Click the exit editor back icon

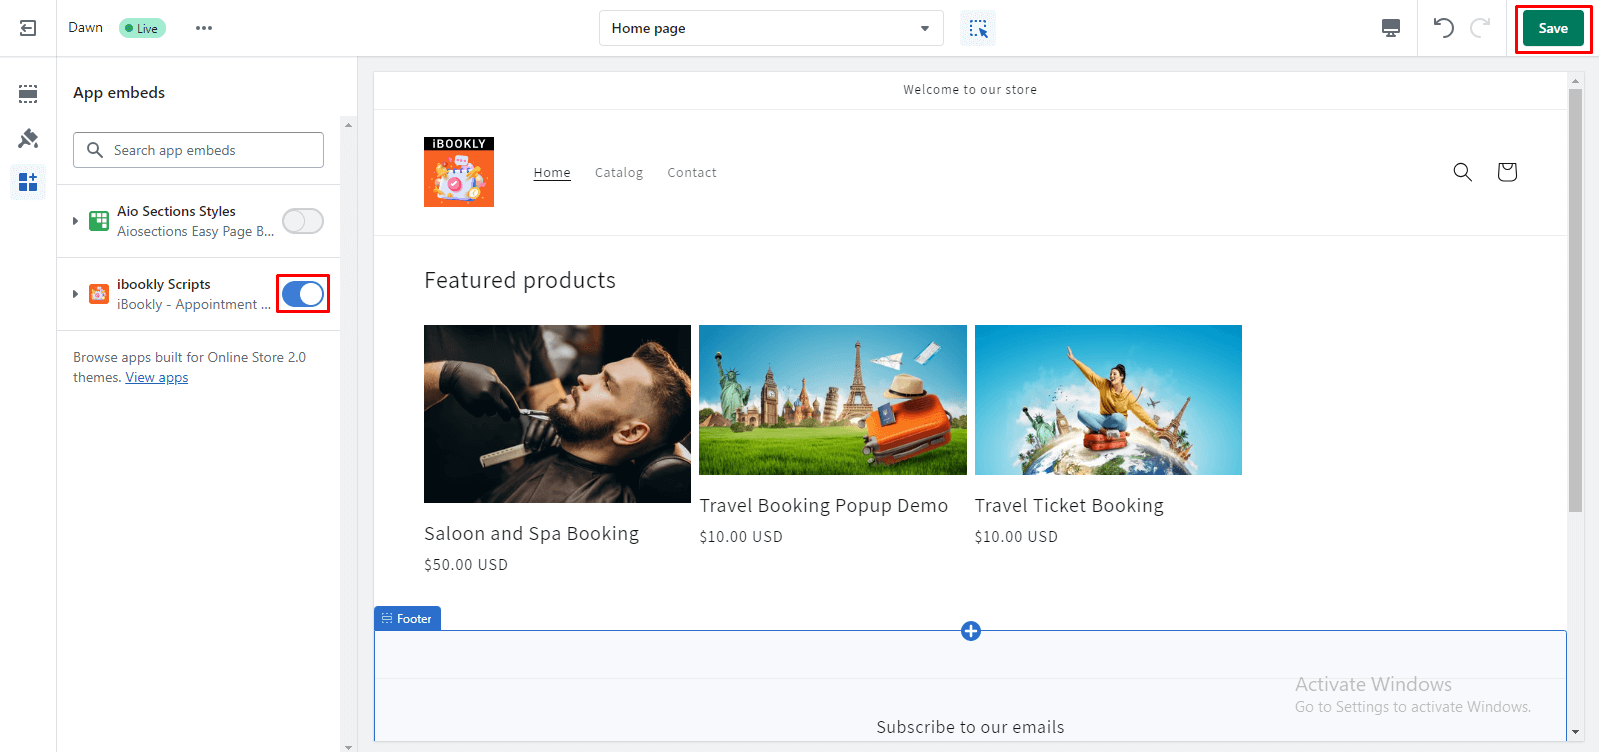pyautogui.click(x=28, y=28)
